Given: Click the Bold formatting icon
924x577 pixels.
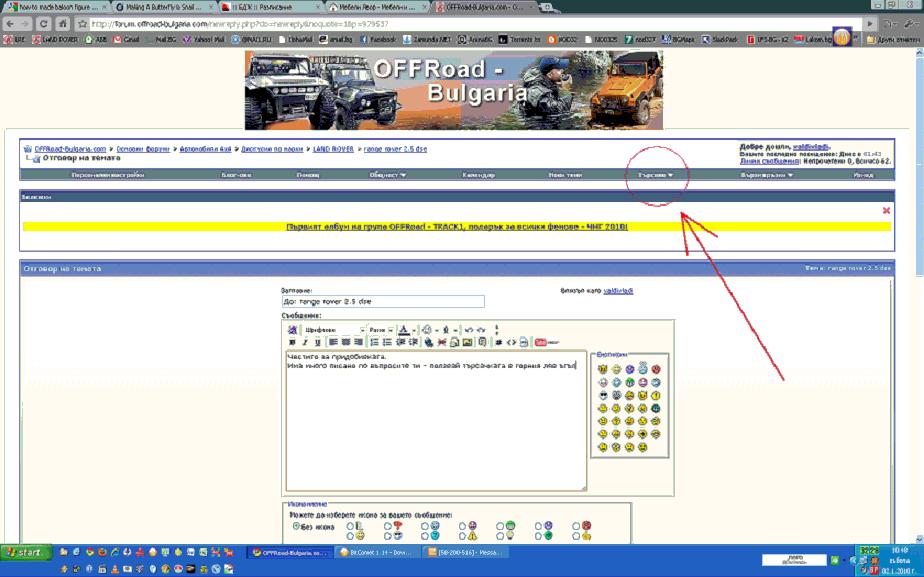Looking at the screenshot, I should tap(292, 342).
